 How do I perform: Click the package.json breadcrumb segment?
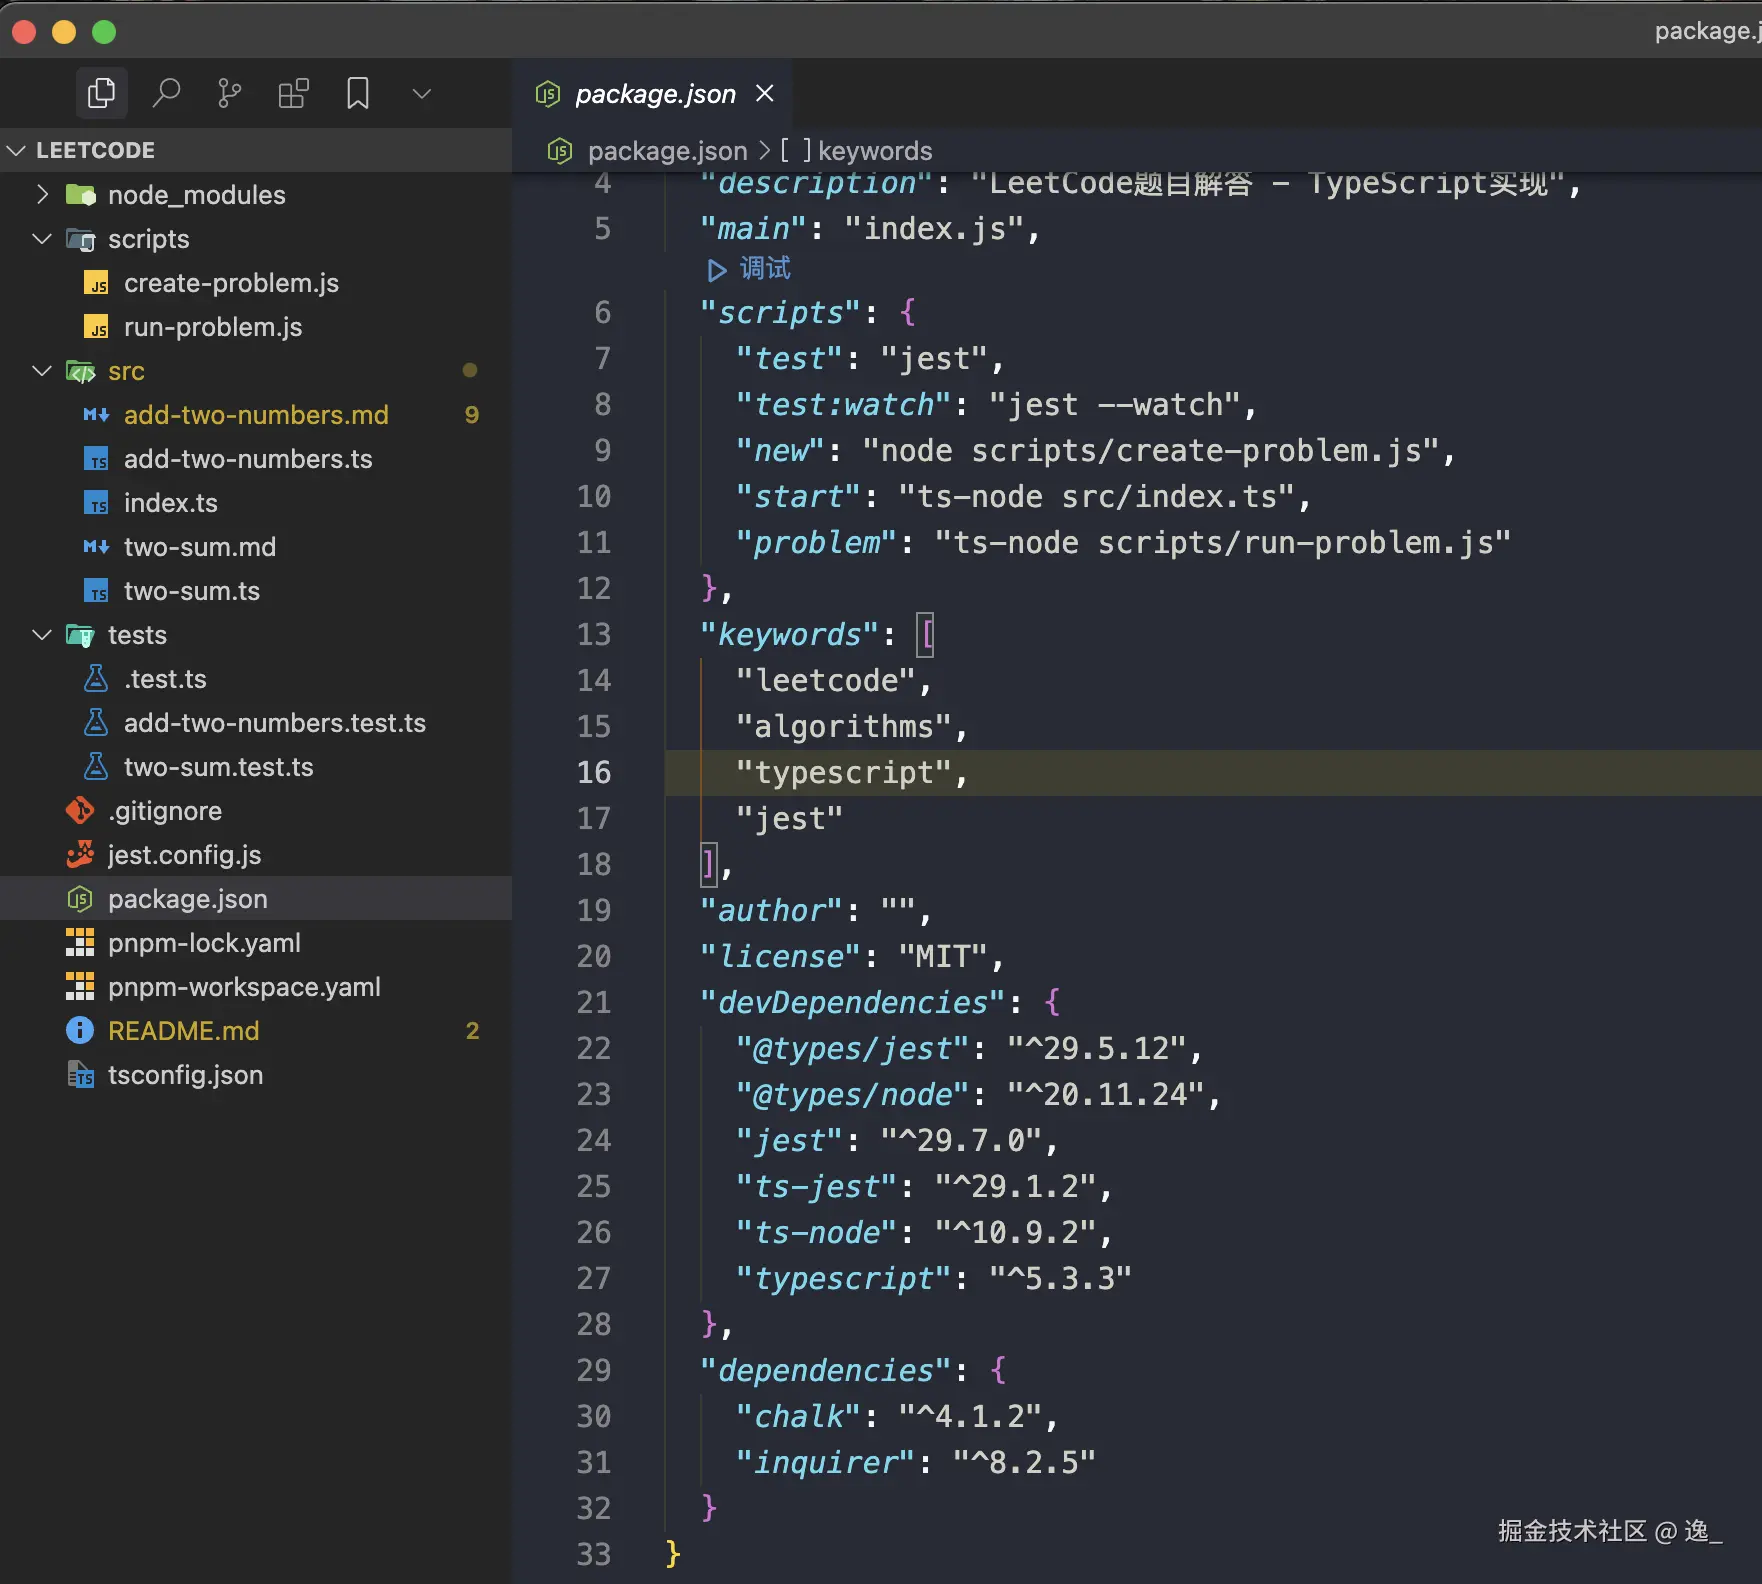[x=667, y=151]
